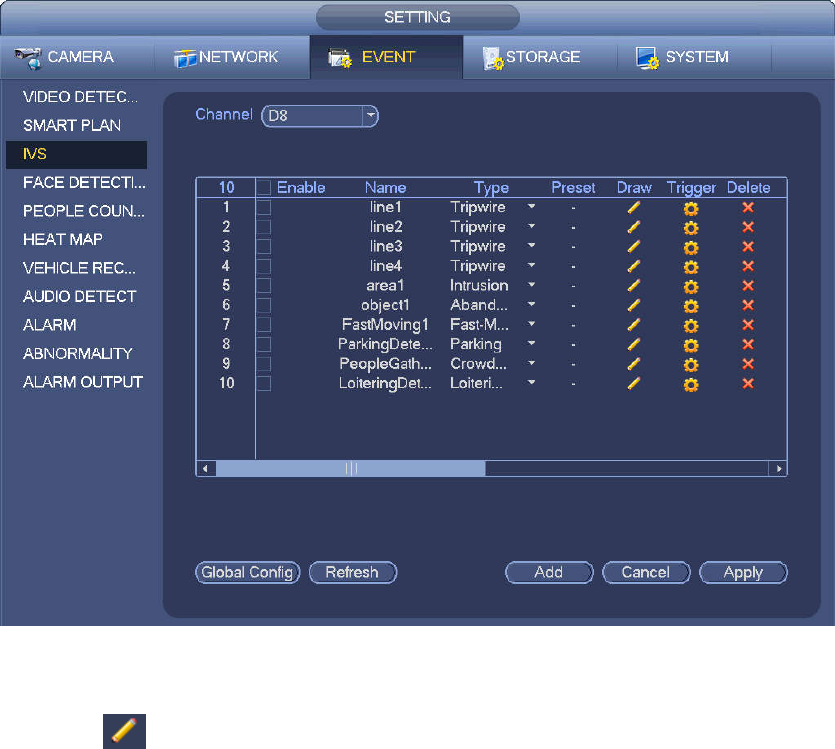Click the draw pencil icon for line1
Image resolution: width=835 pixels, height=749 pixels.
coord(634,208)
